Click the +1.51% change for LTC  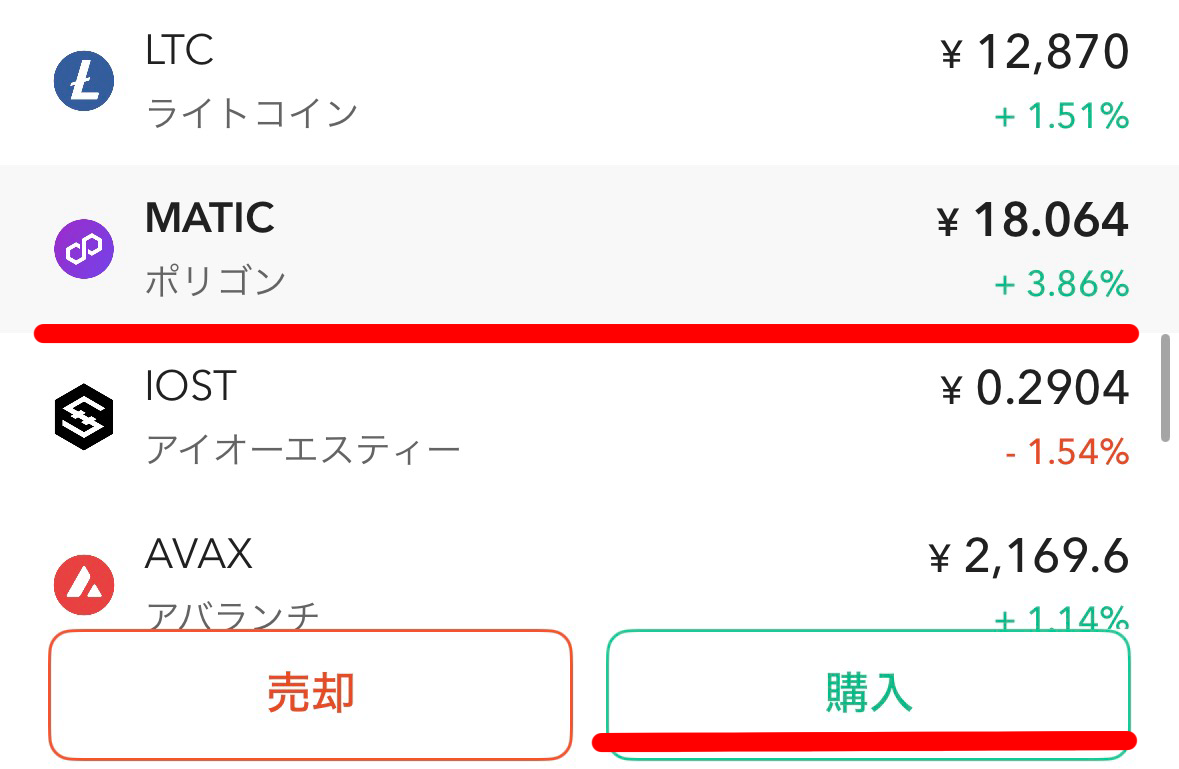coord(1062,117)
